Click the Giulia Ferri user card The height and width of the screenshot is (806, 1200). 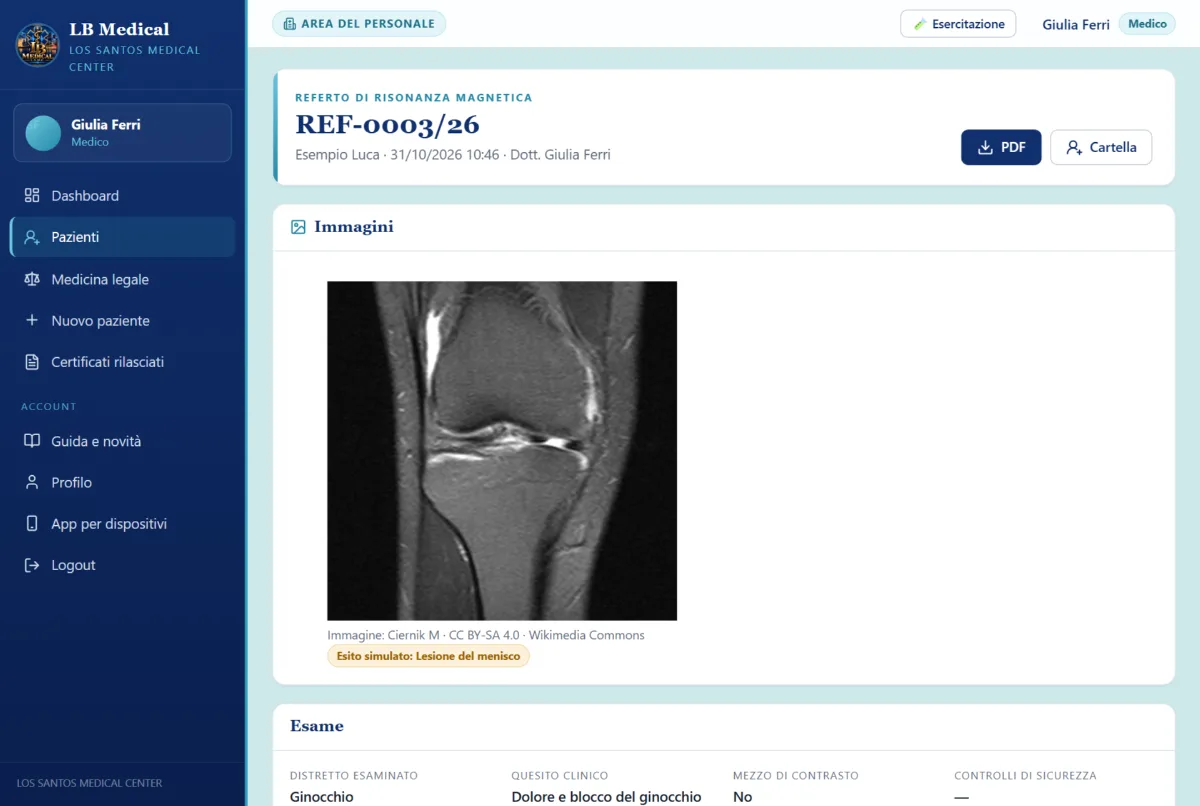point(122,133)
